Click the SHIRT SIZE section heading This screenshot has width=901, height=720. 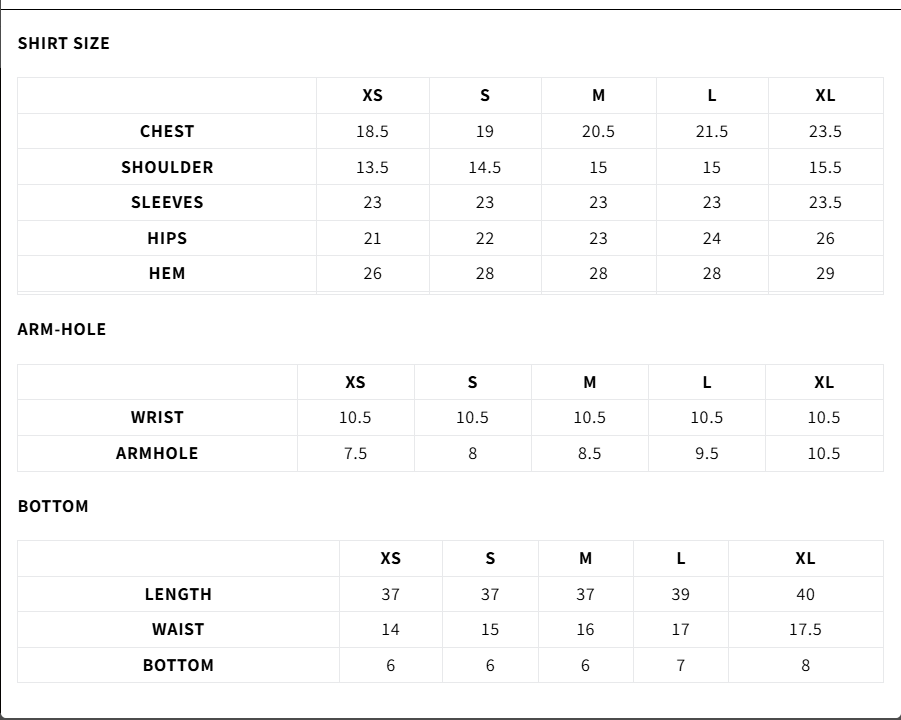pos(64,43)
